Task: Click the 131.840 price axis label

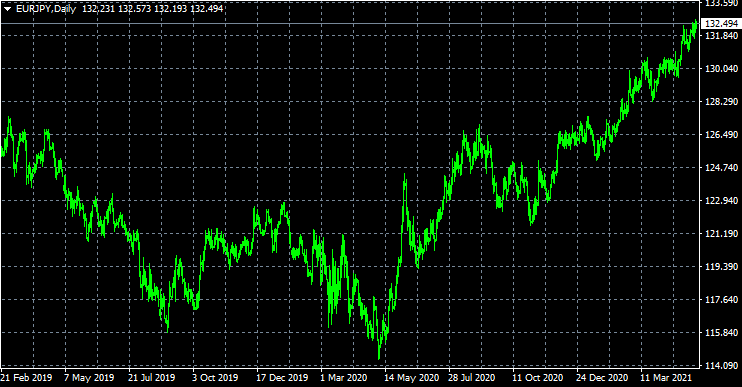Action: (721, 36)
